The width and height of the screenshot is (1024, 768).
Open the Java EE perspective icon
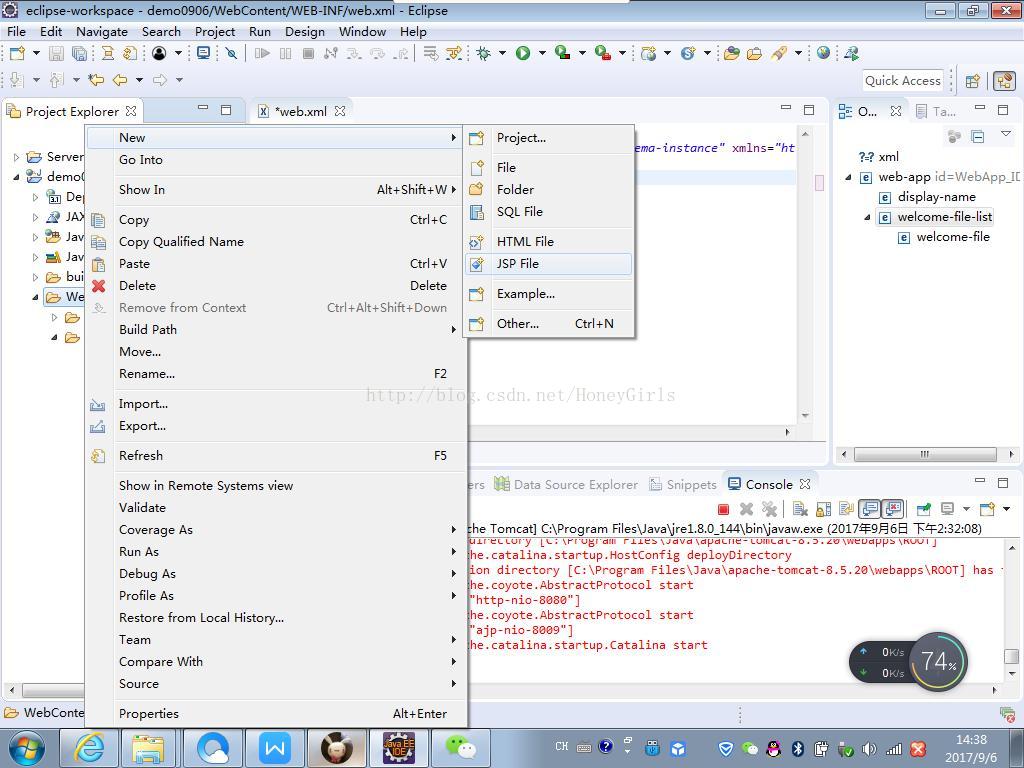1003,81
